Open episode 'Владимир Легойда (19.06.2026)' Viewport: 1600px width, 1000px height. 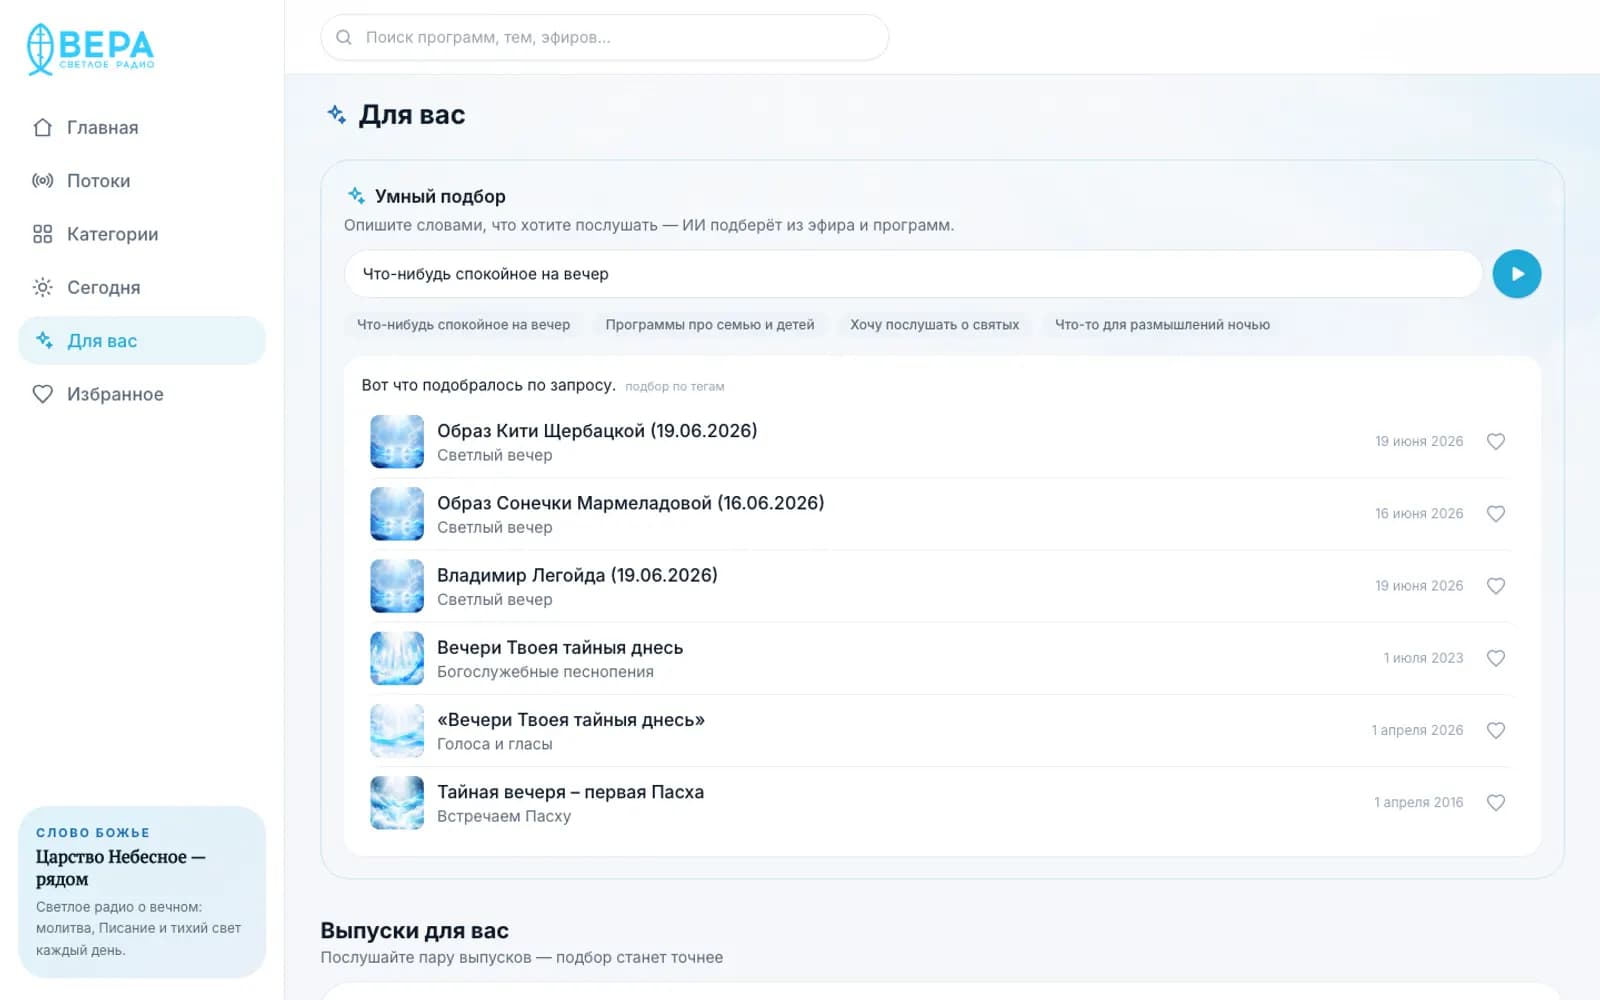point(577,575)
